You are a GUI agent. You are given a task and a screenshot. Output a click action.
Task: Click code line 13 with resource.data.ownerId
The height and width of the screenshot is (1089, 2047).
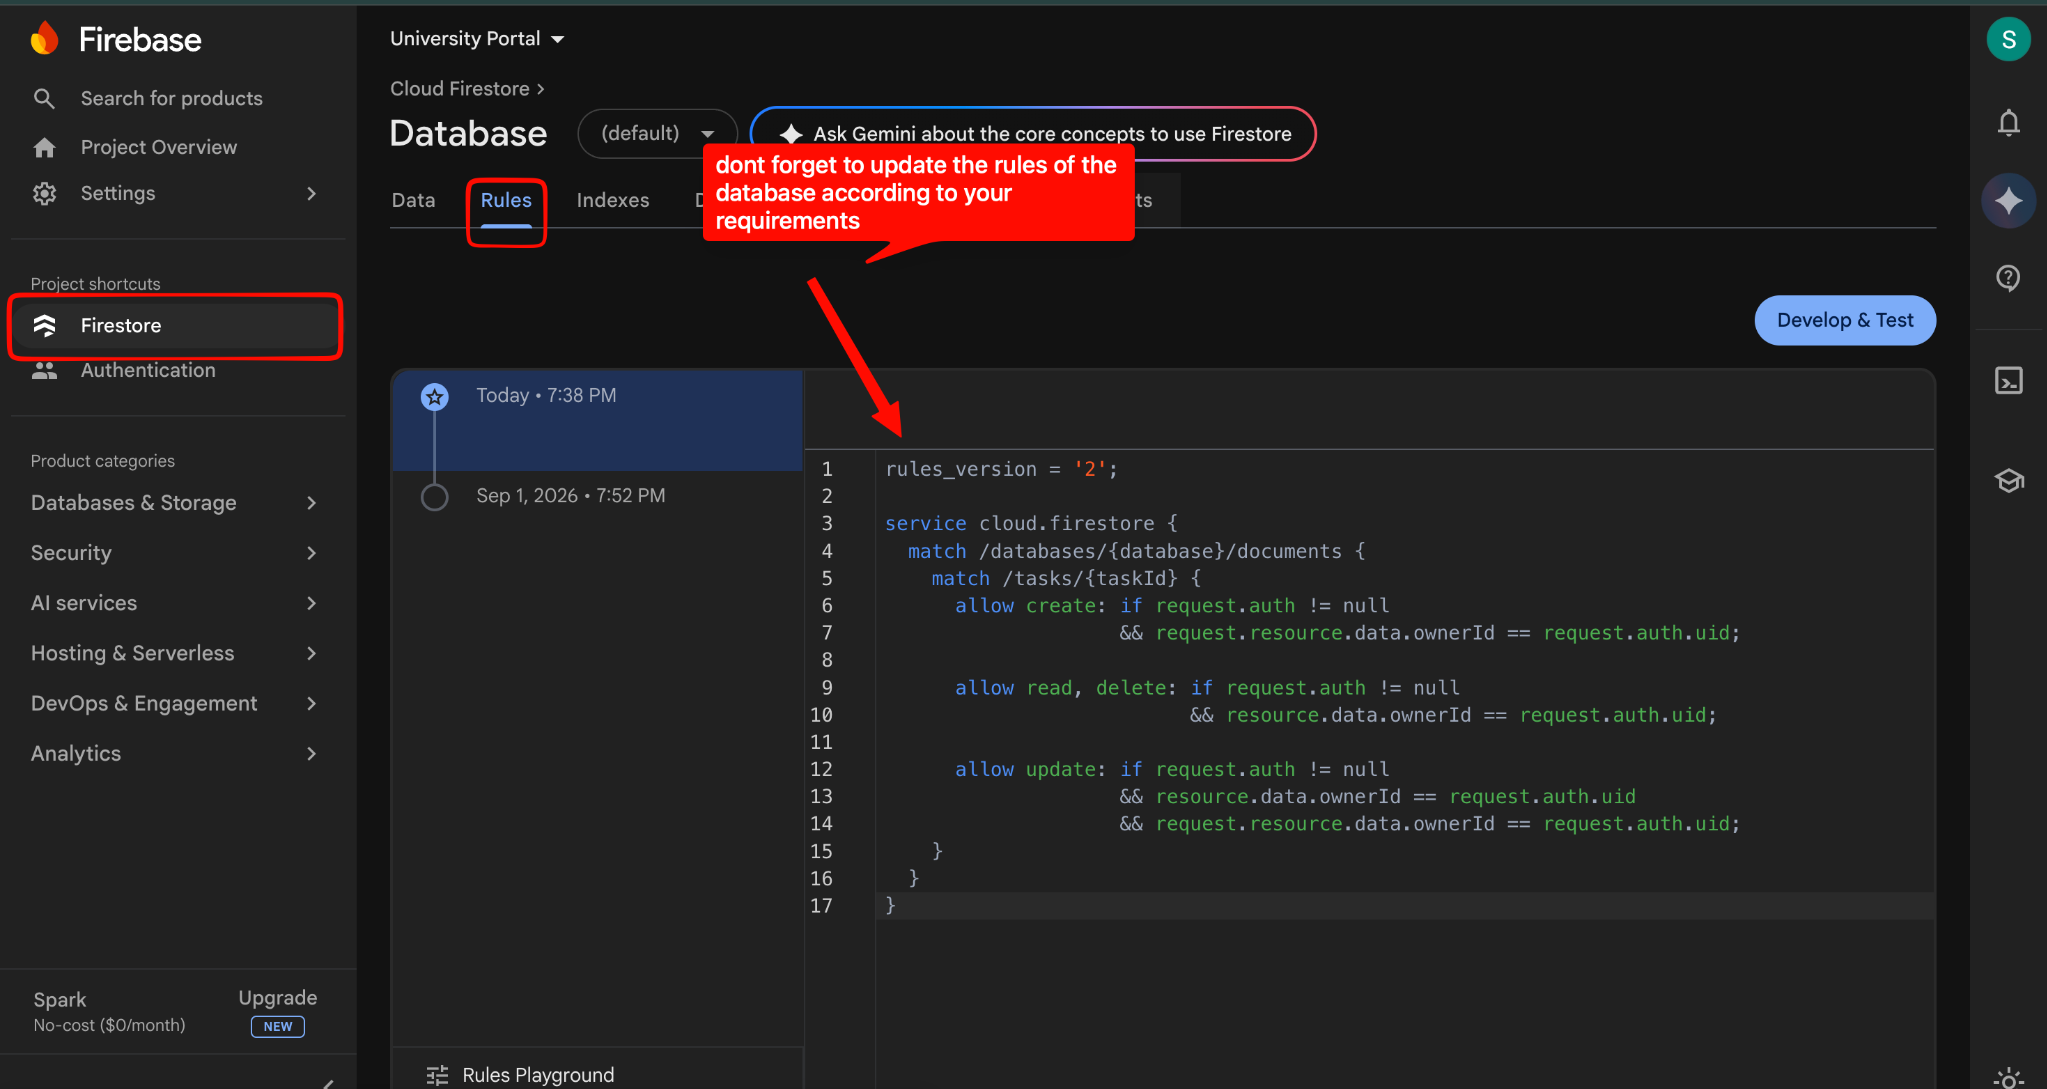1378,797
